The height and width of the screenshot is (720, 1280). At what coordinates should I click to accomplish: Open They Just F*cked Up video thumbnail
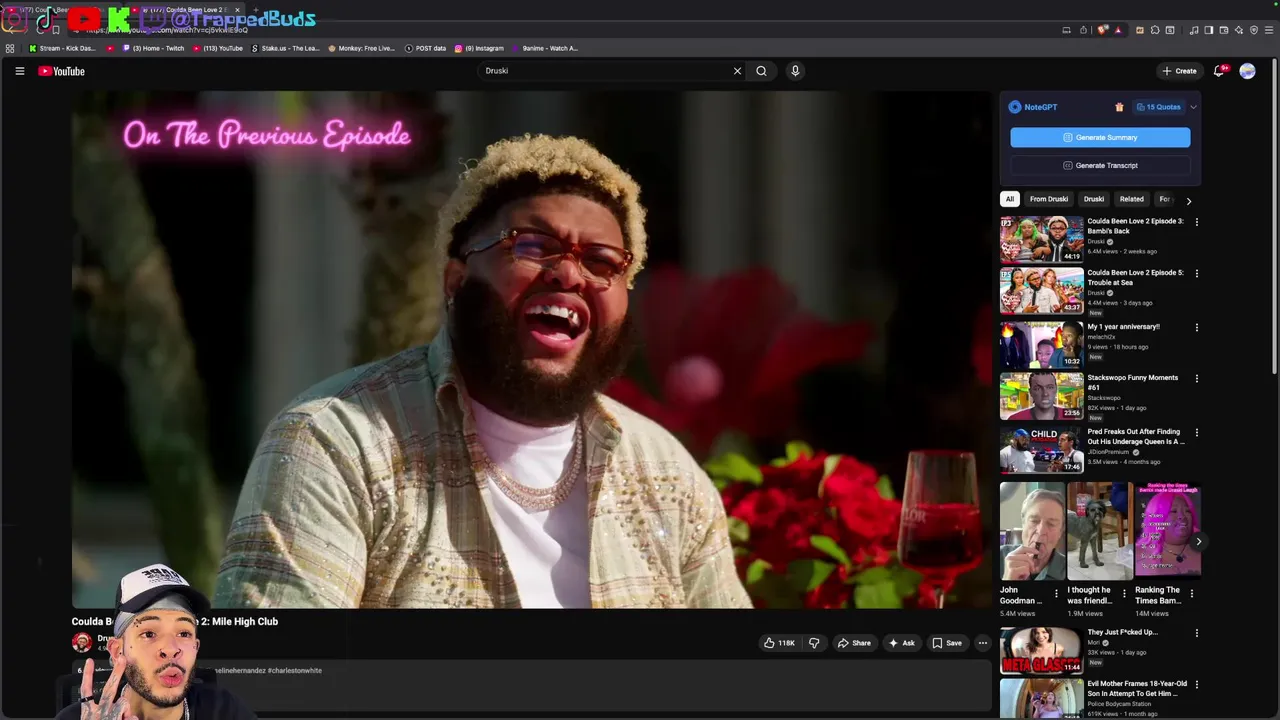tap(1041, 650)
